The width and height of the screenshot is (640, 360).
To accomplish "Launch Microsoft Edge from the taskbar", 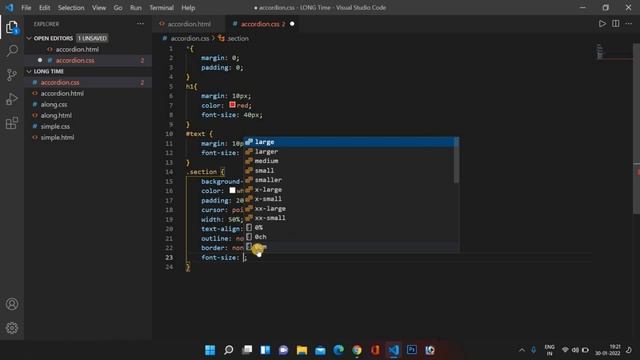I will tap(339, 350).
